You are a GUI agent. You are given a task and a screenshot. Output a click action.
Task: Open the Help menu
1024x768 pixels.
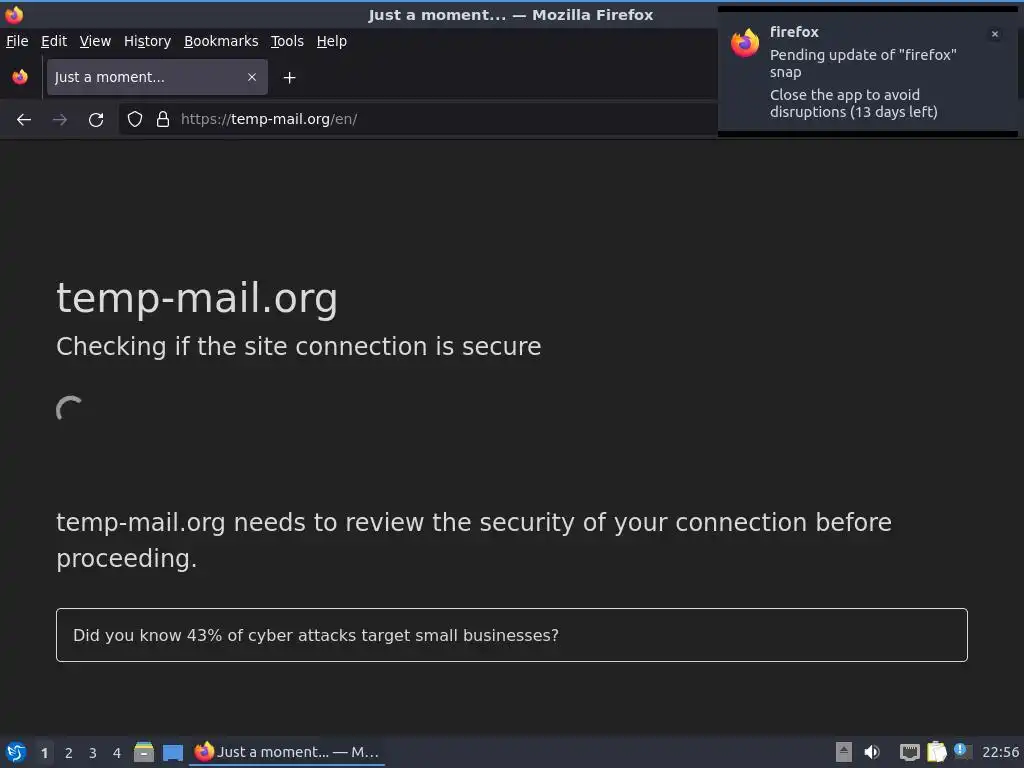332,41
